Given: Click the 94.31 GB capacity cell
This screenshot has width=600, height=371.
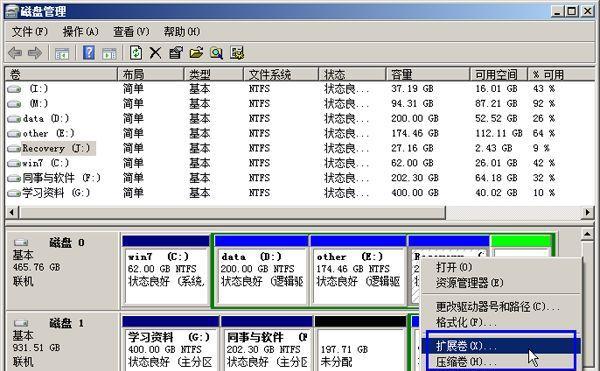Looking at the screenshot, I should [412, 104].
